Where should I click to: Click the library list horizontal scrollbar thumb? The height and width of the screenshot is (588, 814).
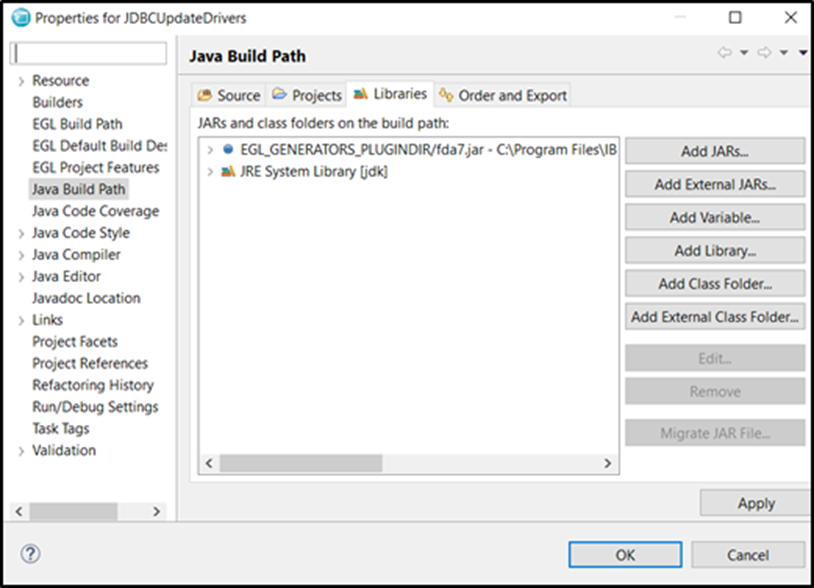point(301,463)
